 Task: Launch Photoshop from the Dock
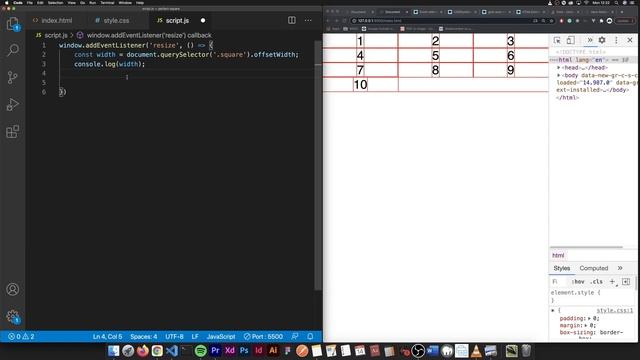point(244,351)
